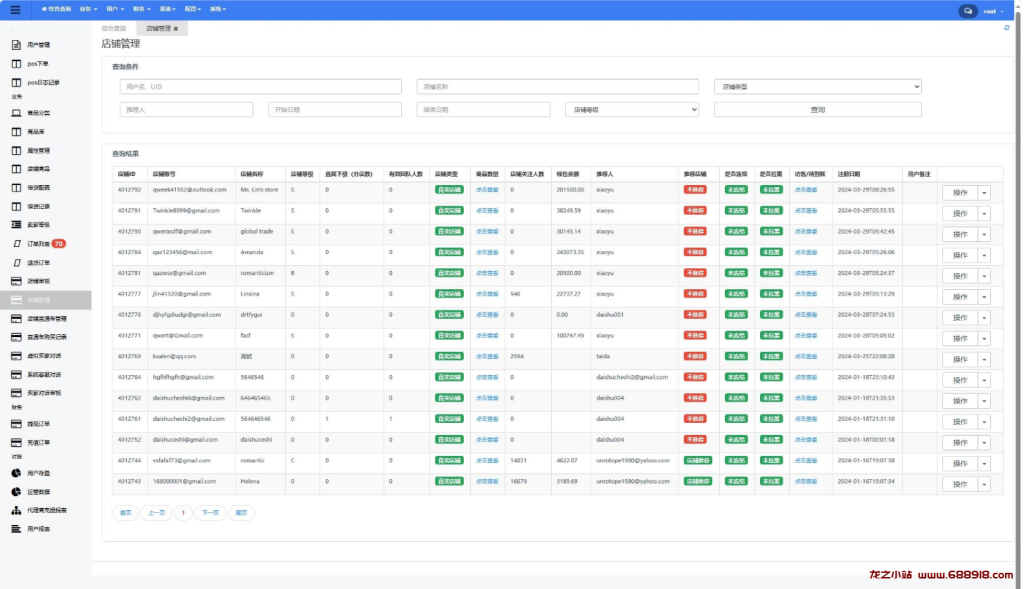1024x589 pixels.
Task: Open pos日志记录 via its sidebar icon
Action: [x=16, y=83]
